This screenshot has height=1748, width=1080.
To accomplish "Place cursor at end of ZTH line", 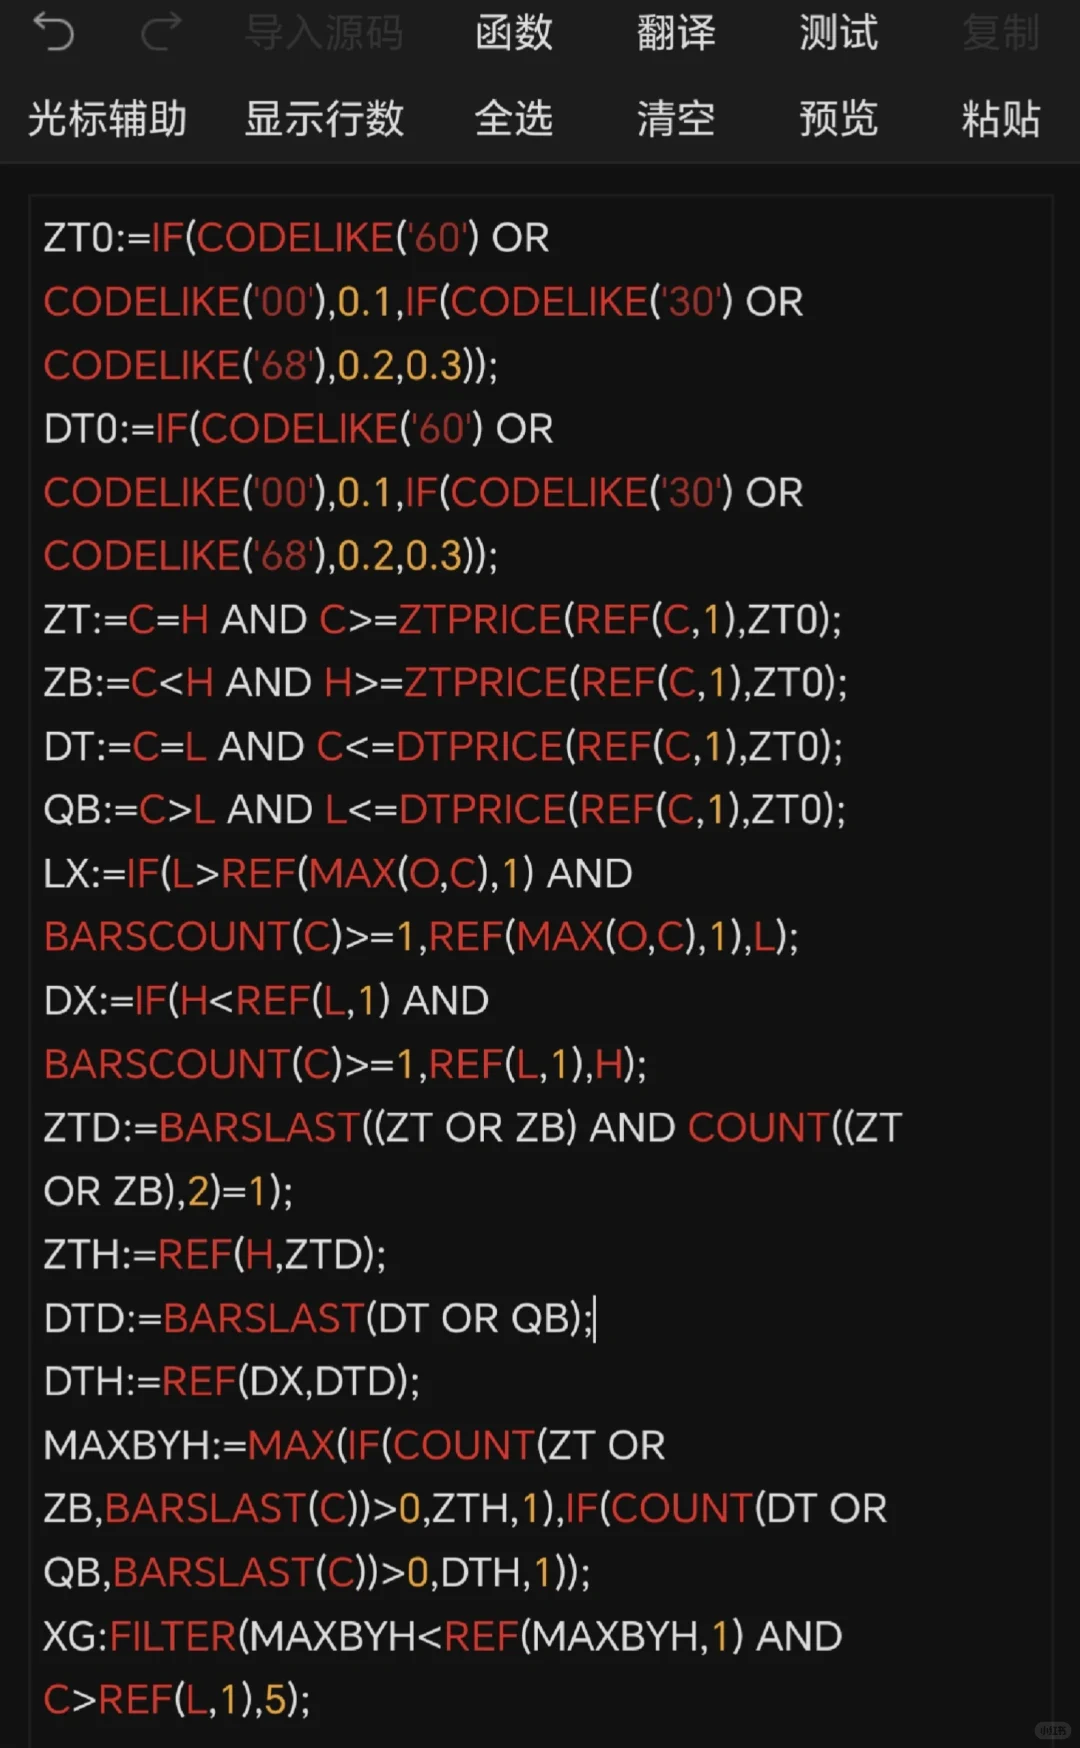I will point(386,1255).
